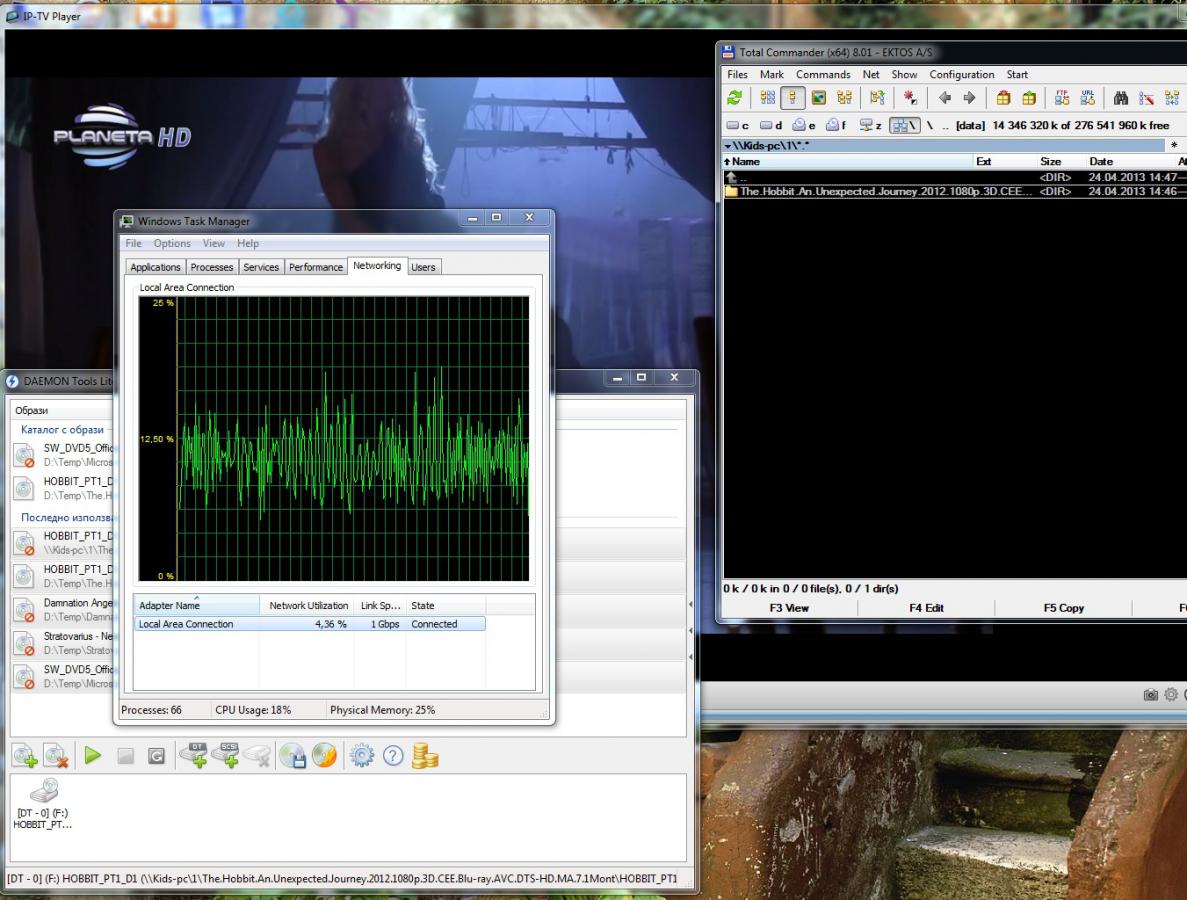Click the create disc image icon in DAEMON Tools
1187x900 pixels.
(x=293, y=755)
